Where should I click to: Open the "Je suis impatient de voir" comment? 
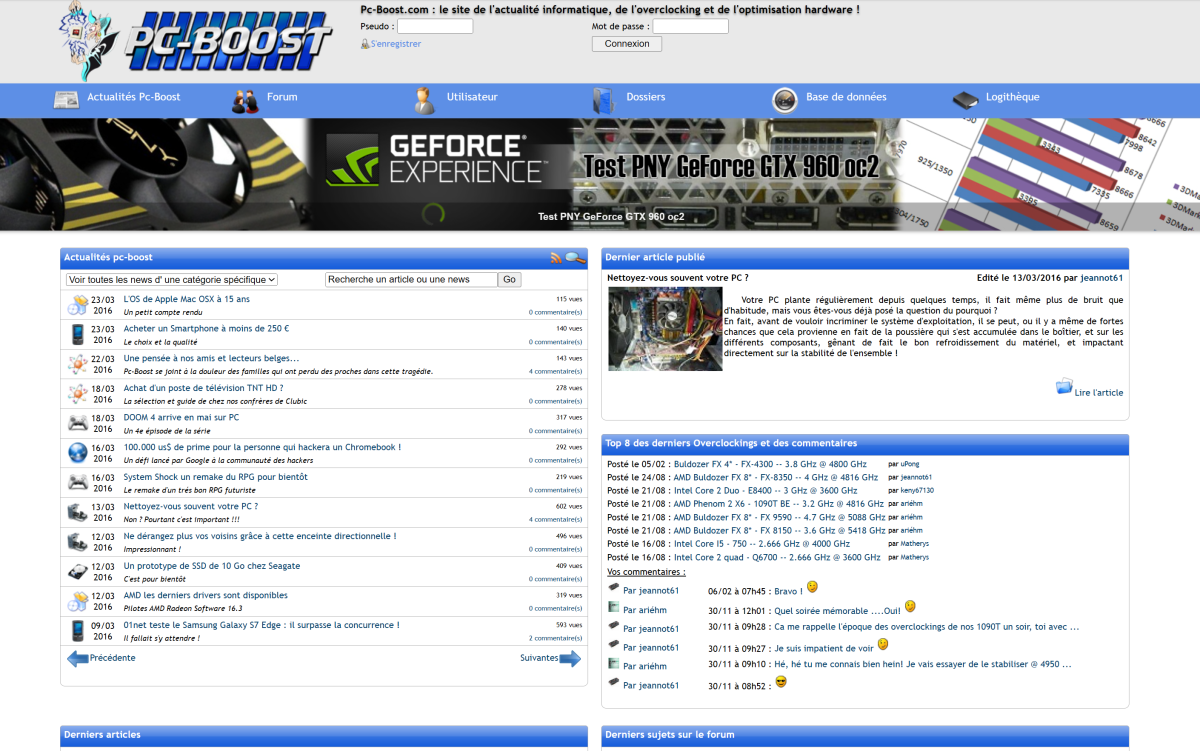pyautogui.click(x=824, y=648)
